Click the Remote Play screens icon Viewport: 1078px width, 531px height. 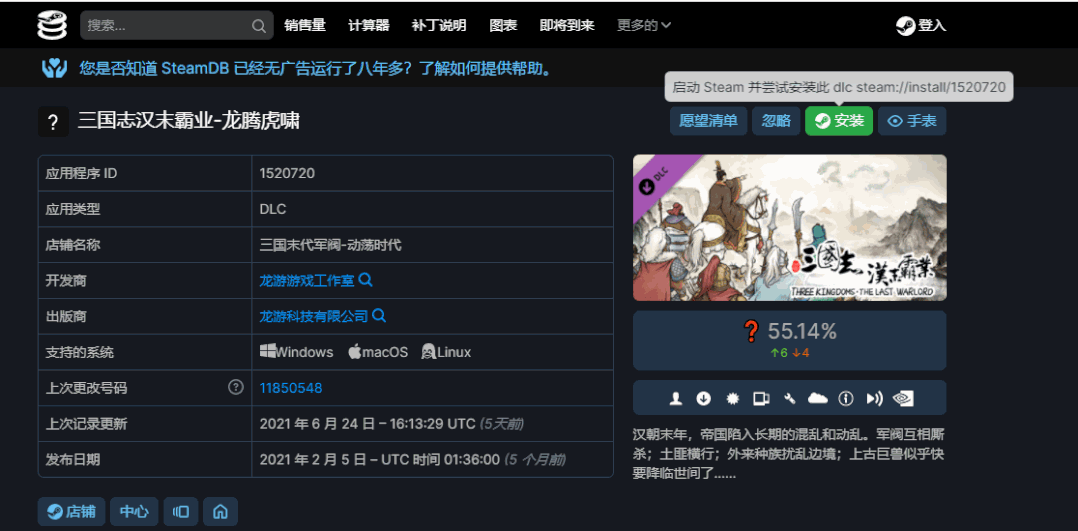pos(761,398)
